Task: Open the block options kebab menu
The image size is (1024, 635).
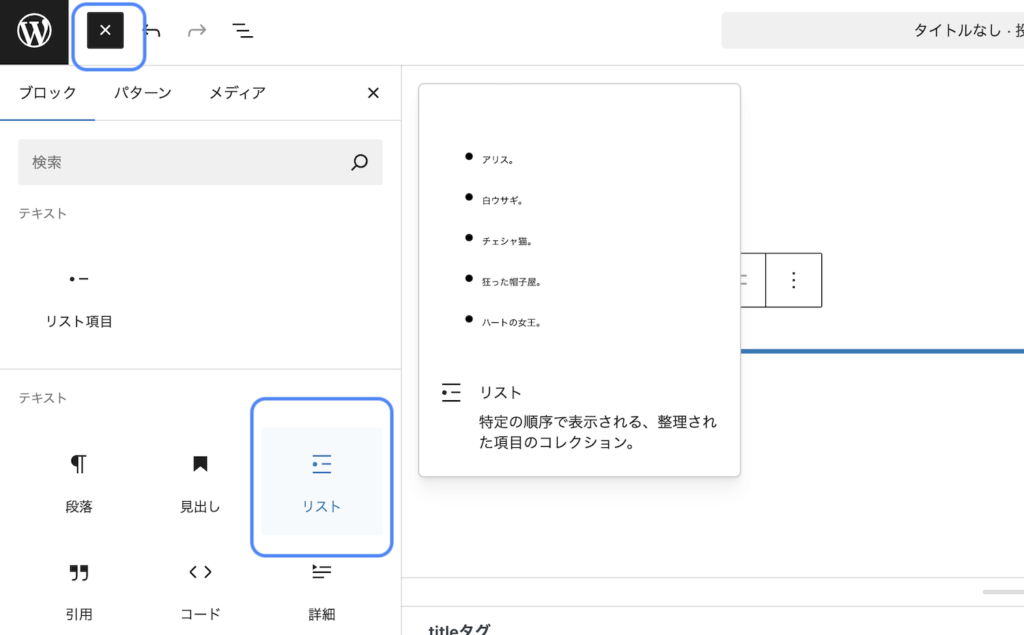Action: pos(793,280)
